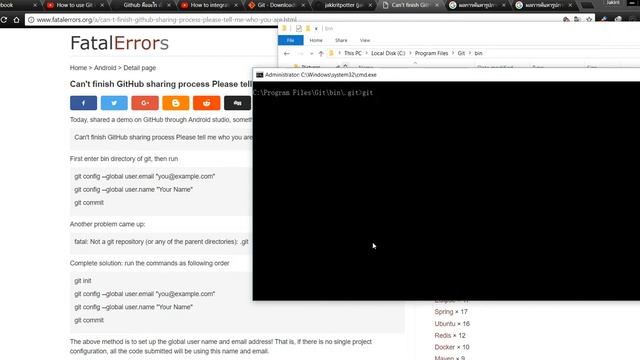Open Explorer quick access toolbar dropdown
640x360 pixels.
pyautogui.click(x=316, y=29)
